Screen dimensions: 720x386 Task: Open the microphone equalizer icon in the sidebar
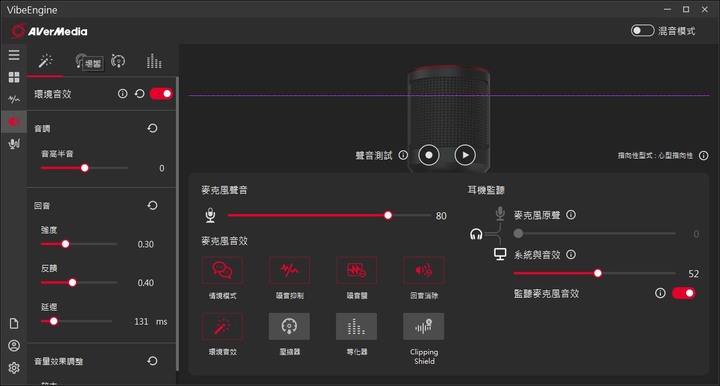tap(14, 144)
